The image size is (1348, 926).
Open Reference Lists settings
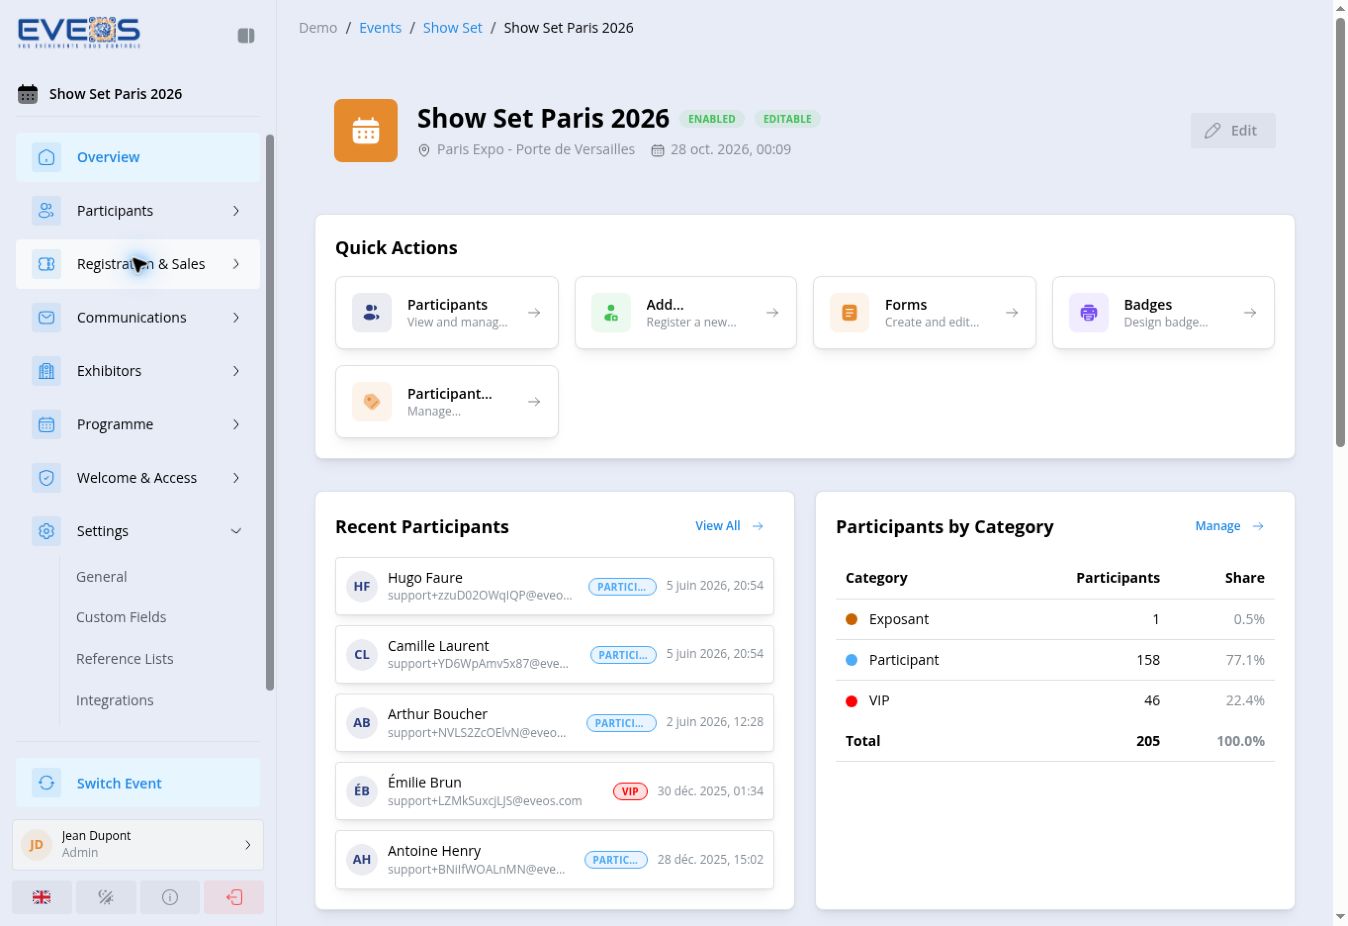pyautogui.click(x=125, y=659)
